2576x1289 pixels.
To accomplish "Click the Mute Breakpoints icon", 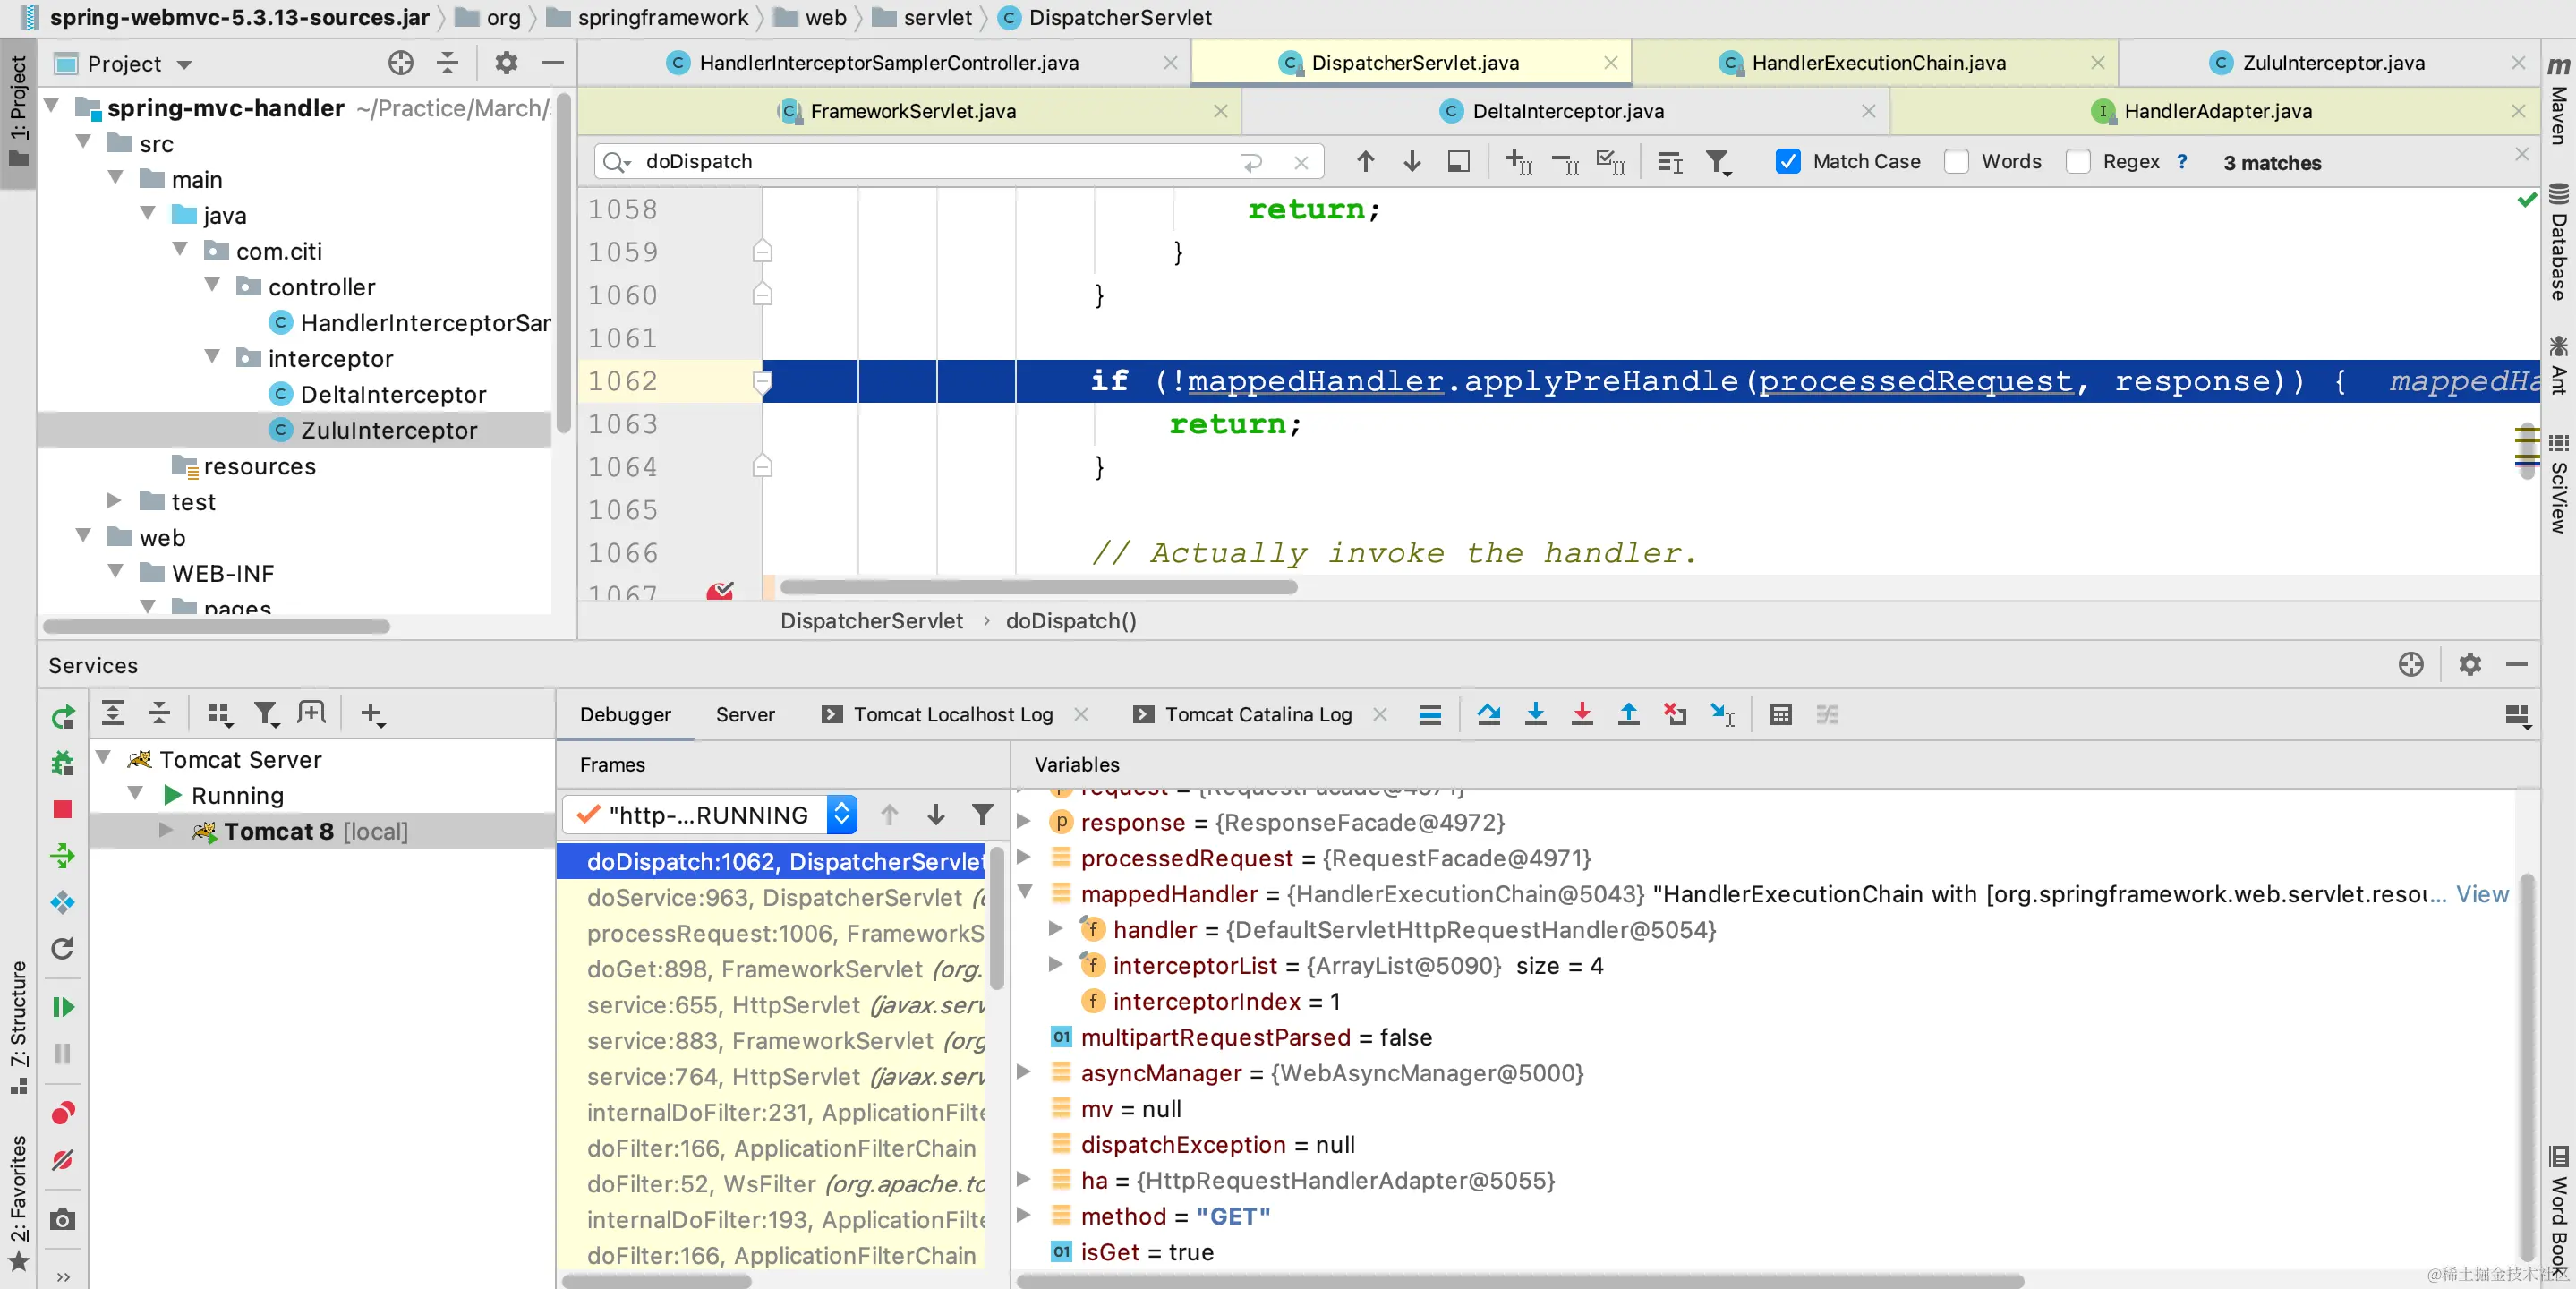I will [x=62, y=1160].
